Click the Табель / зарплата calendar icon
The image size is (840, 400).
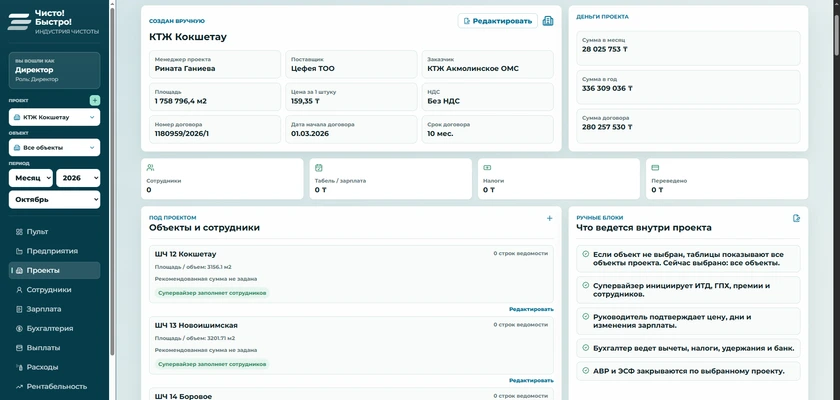318,168
